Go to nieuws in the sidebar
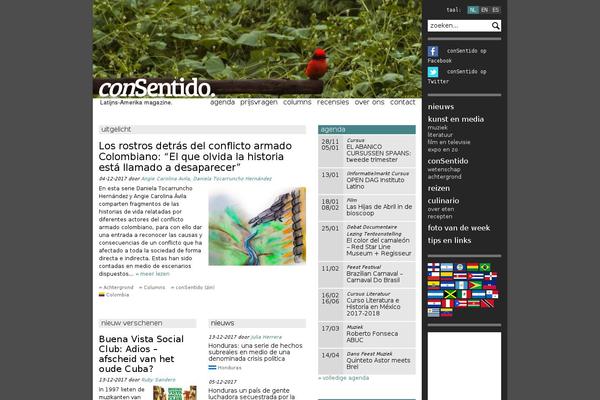 click(x=441, y=107)
